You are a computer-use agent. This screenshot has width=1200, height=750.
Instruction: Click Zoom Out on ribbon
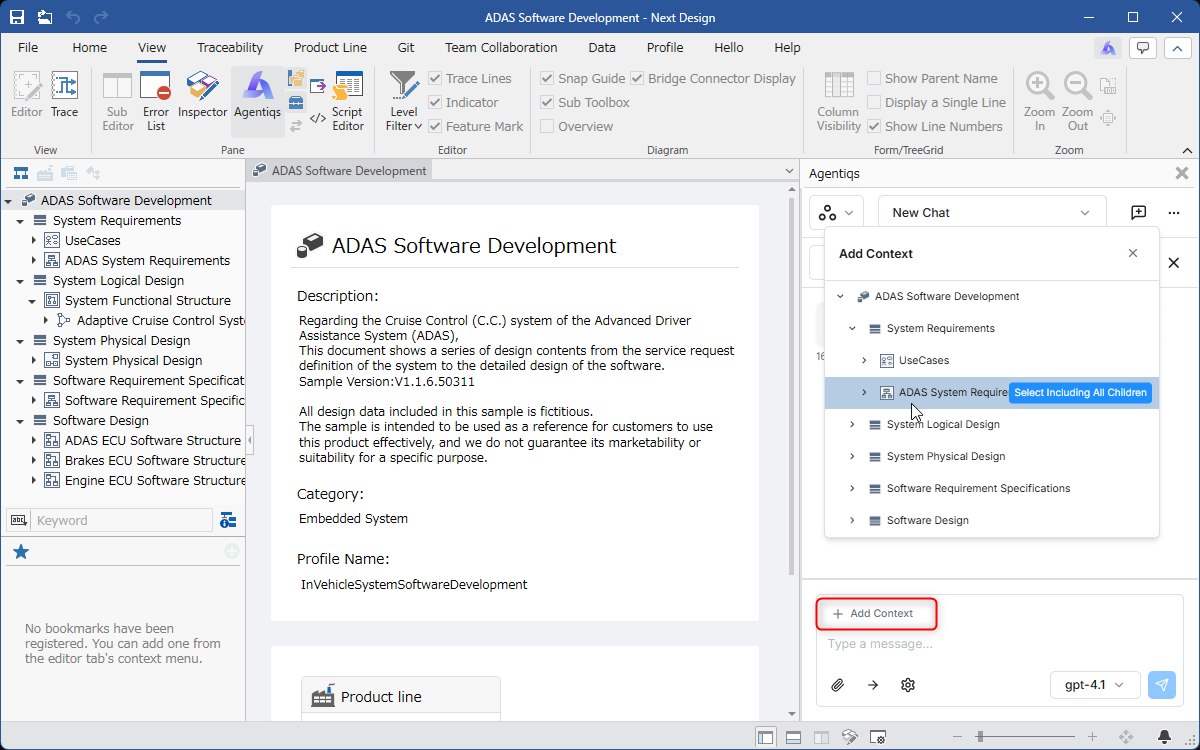[1077, 101]
